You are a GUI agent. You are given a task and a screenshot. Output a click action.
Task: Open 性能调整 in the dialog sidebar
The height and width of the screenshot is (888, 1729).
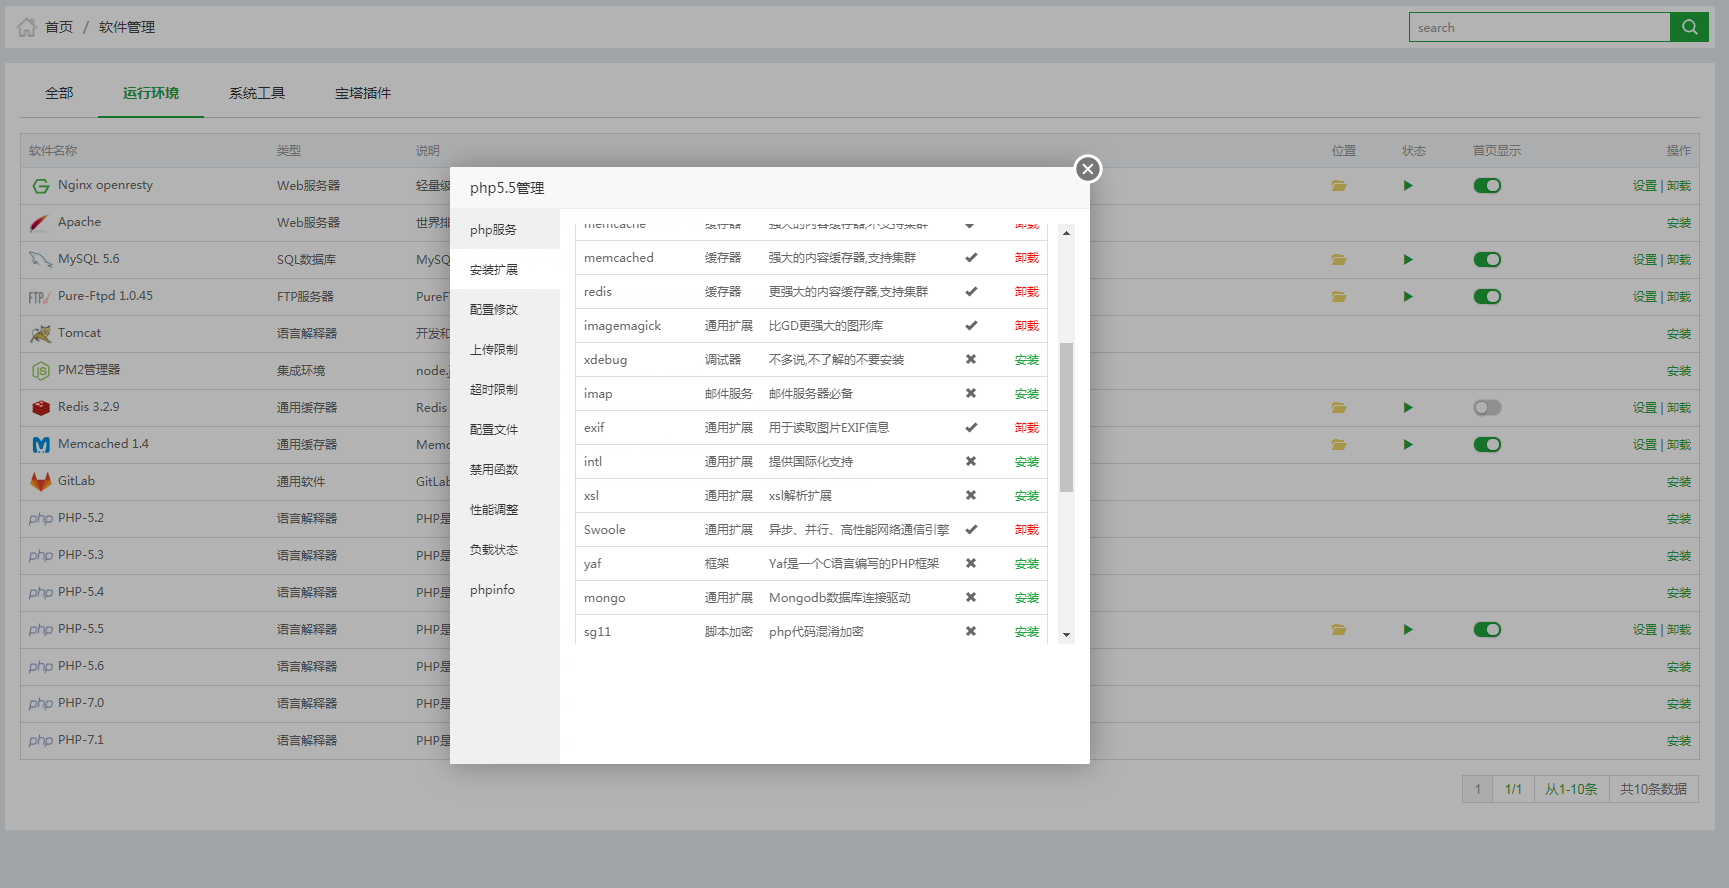(505, 509)
